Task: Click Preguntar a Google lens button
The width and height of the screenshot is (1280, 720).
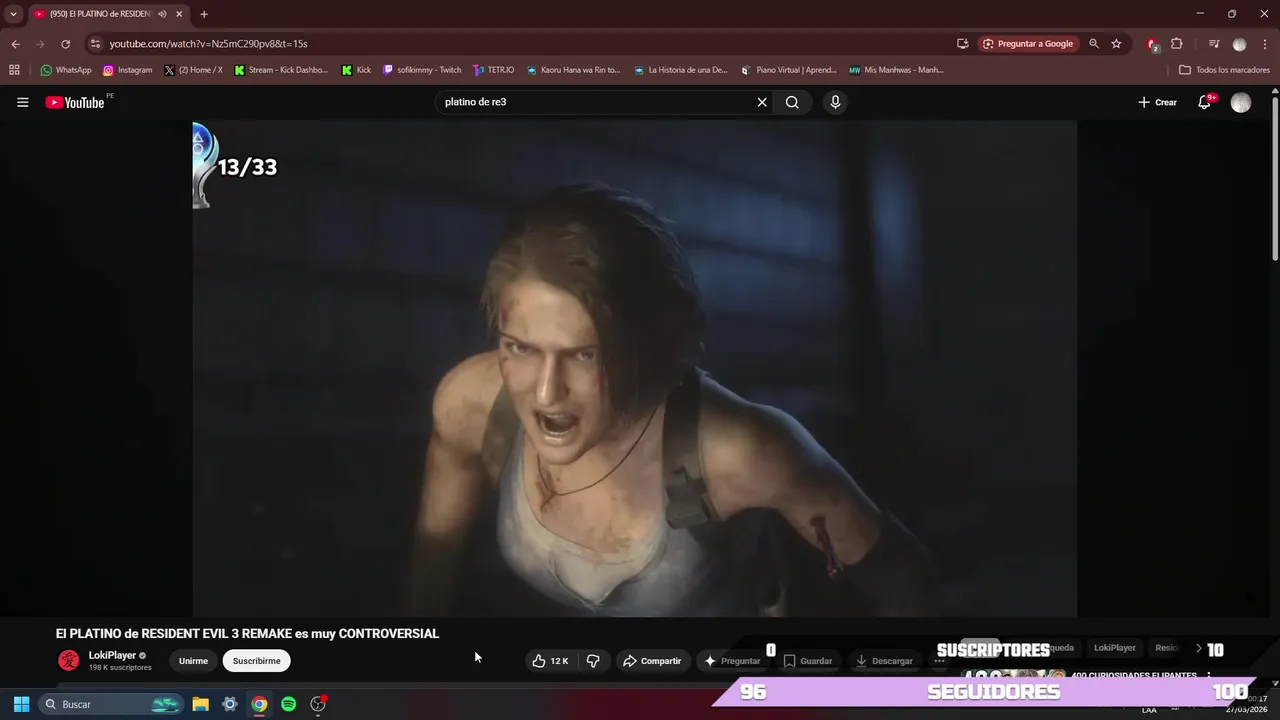Action: pos(1028,44)
